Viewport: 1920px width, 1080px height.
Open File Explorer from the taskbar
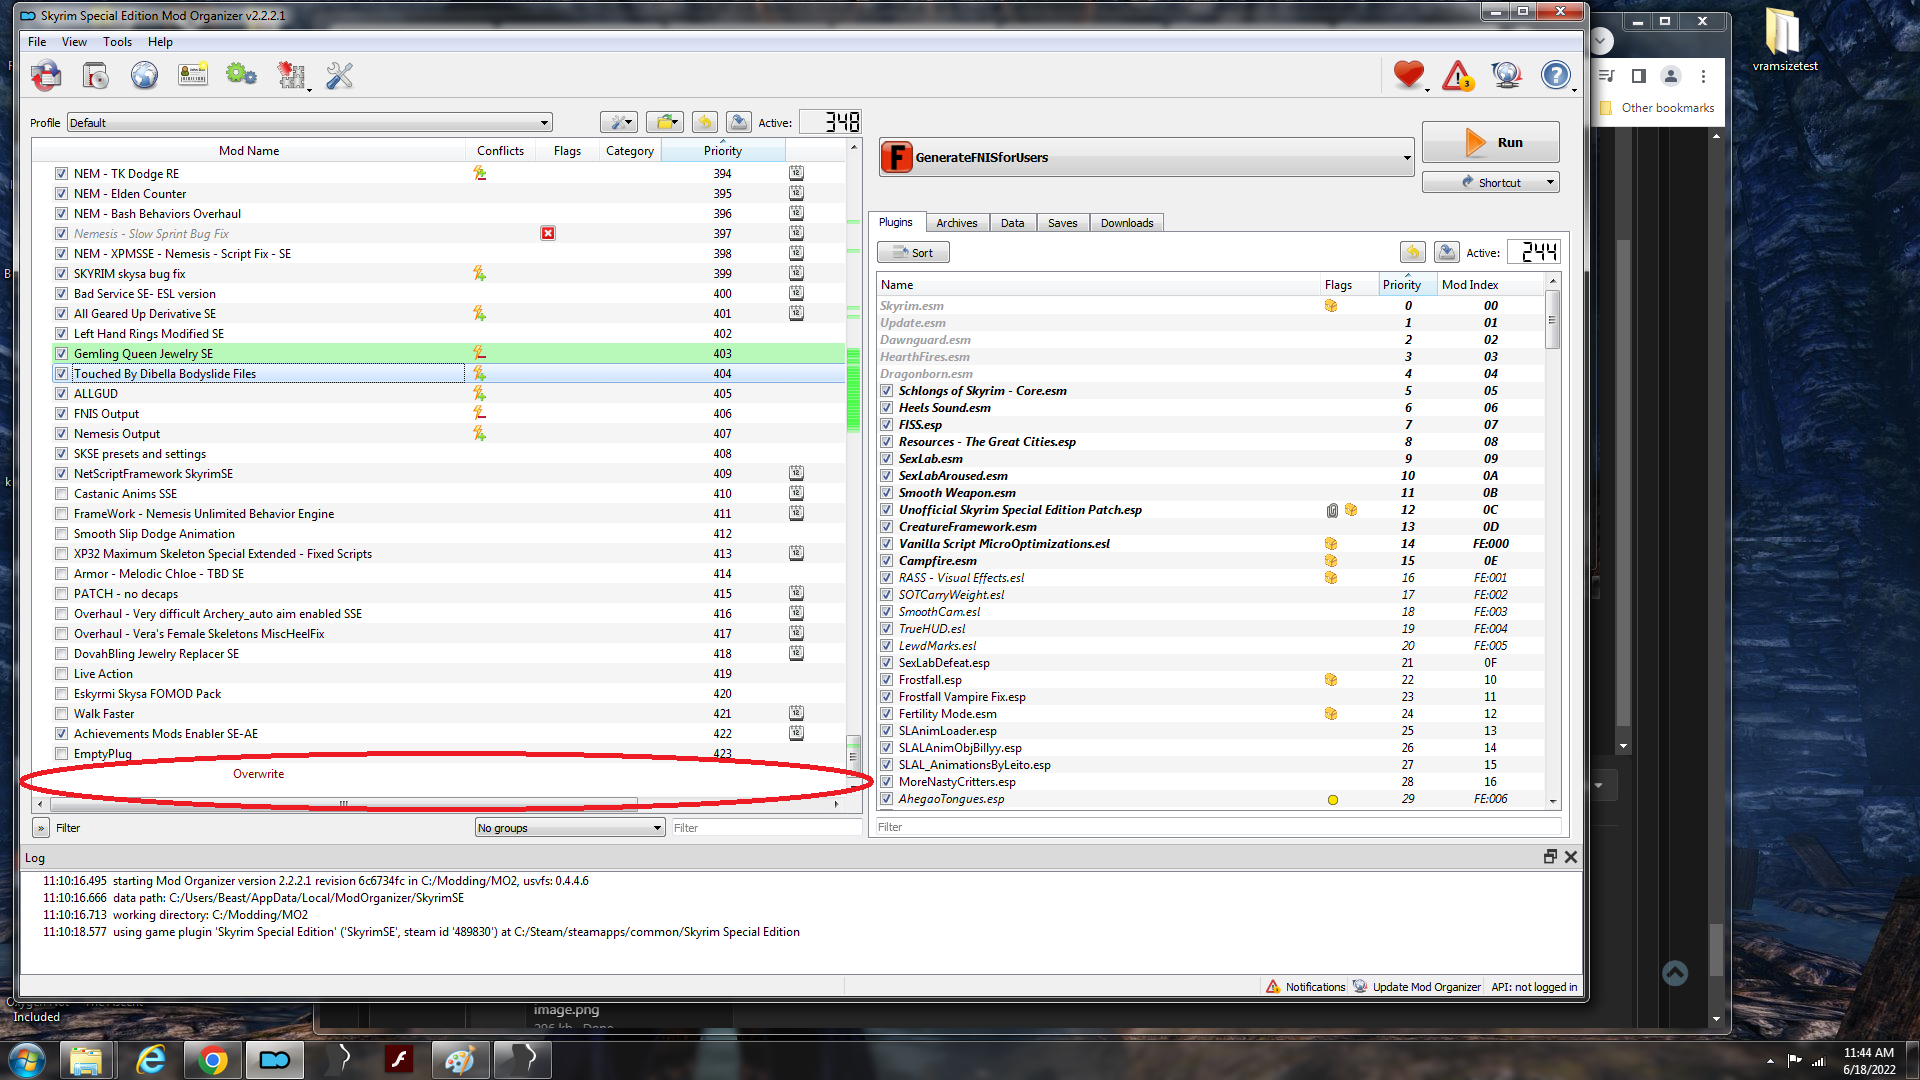click(x=86, y=1059)
